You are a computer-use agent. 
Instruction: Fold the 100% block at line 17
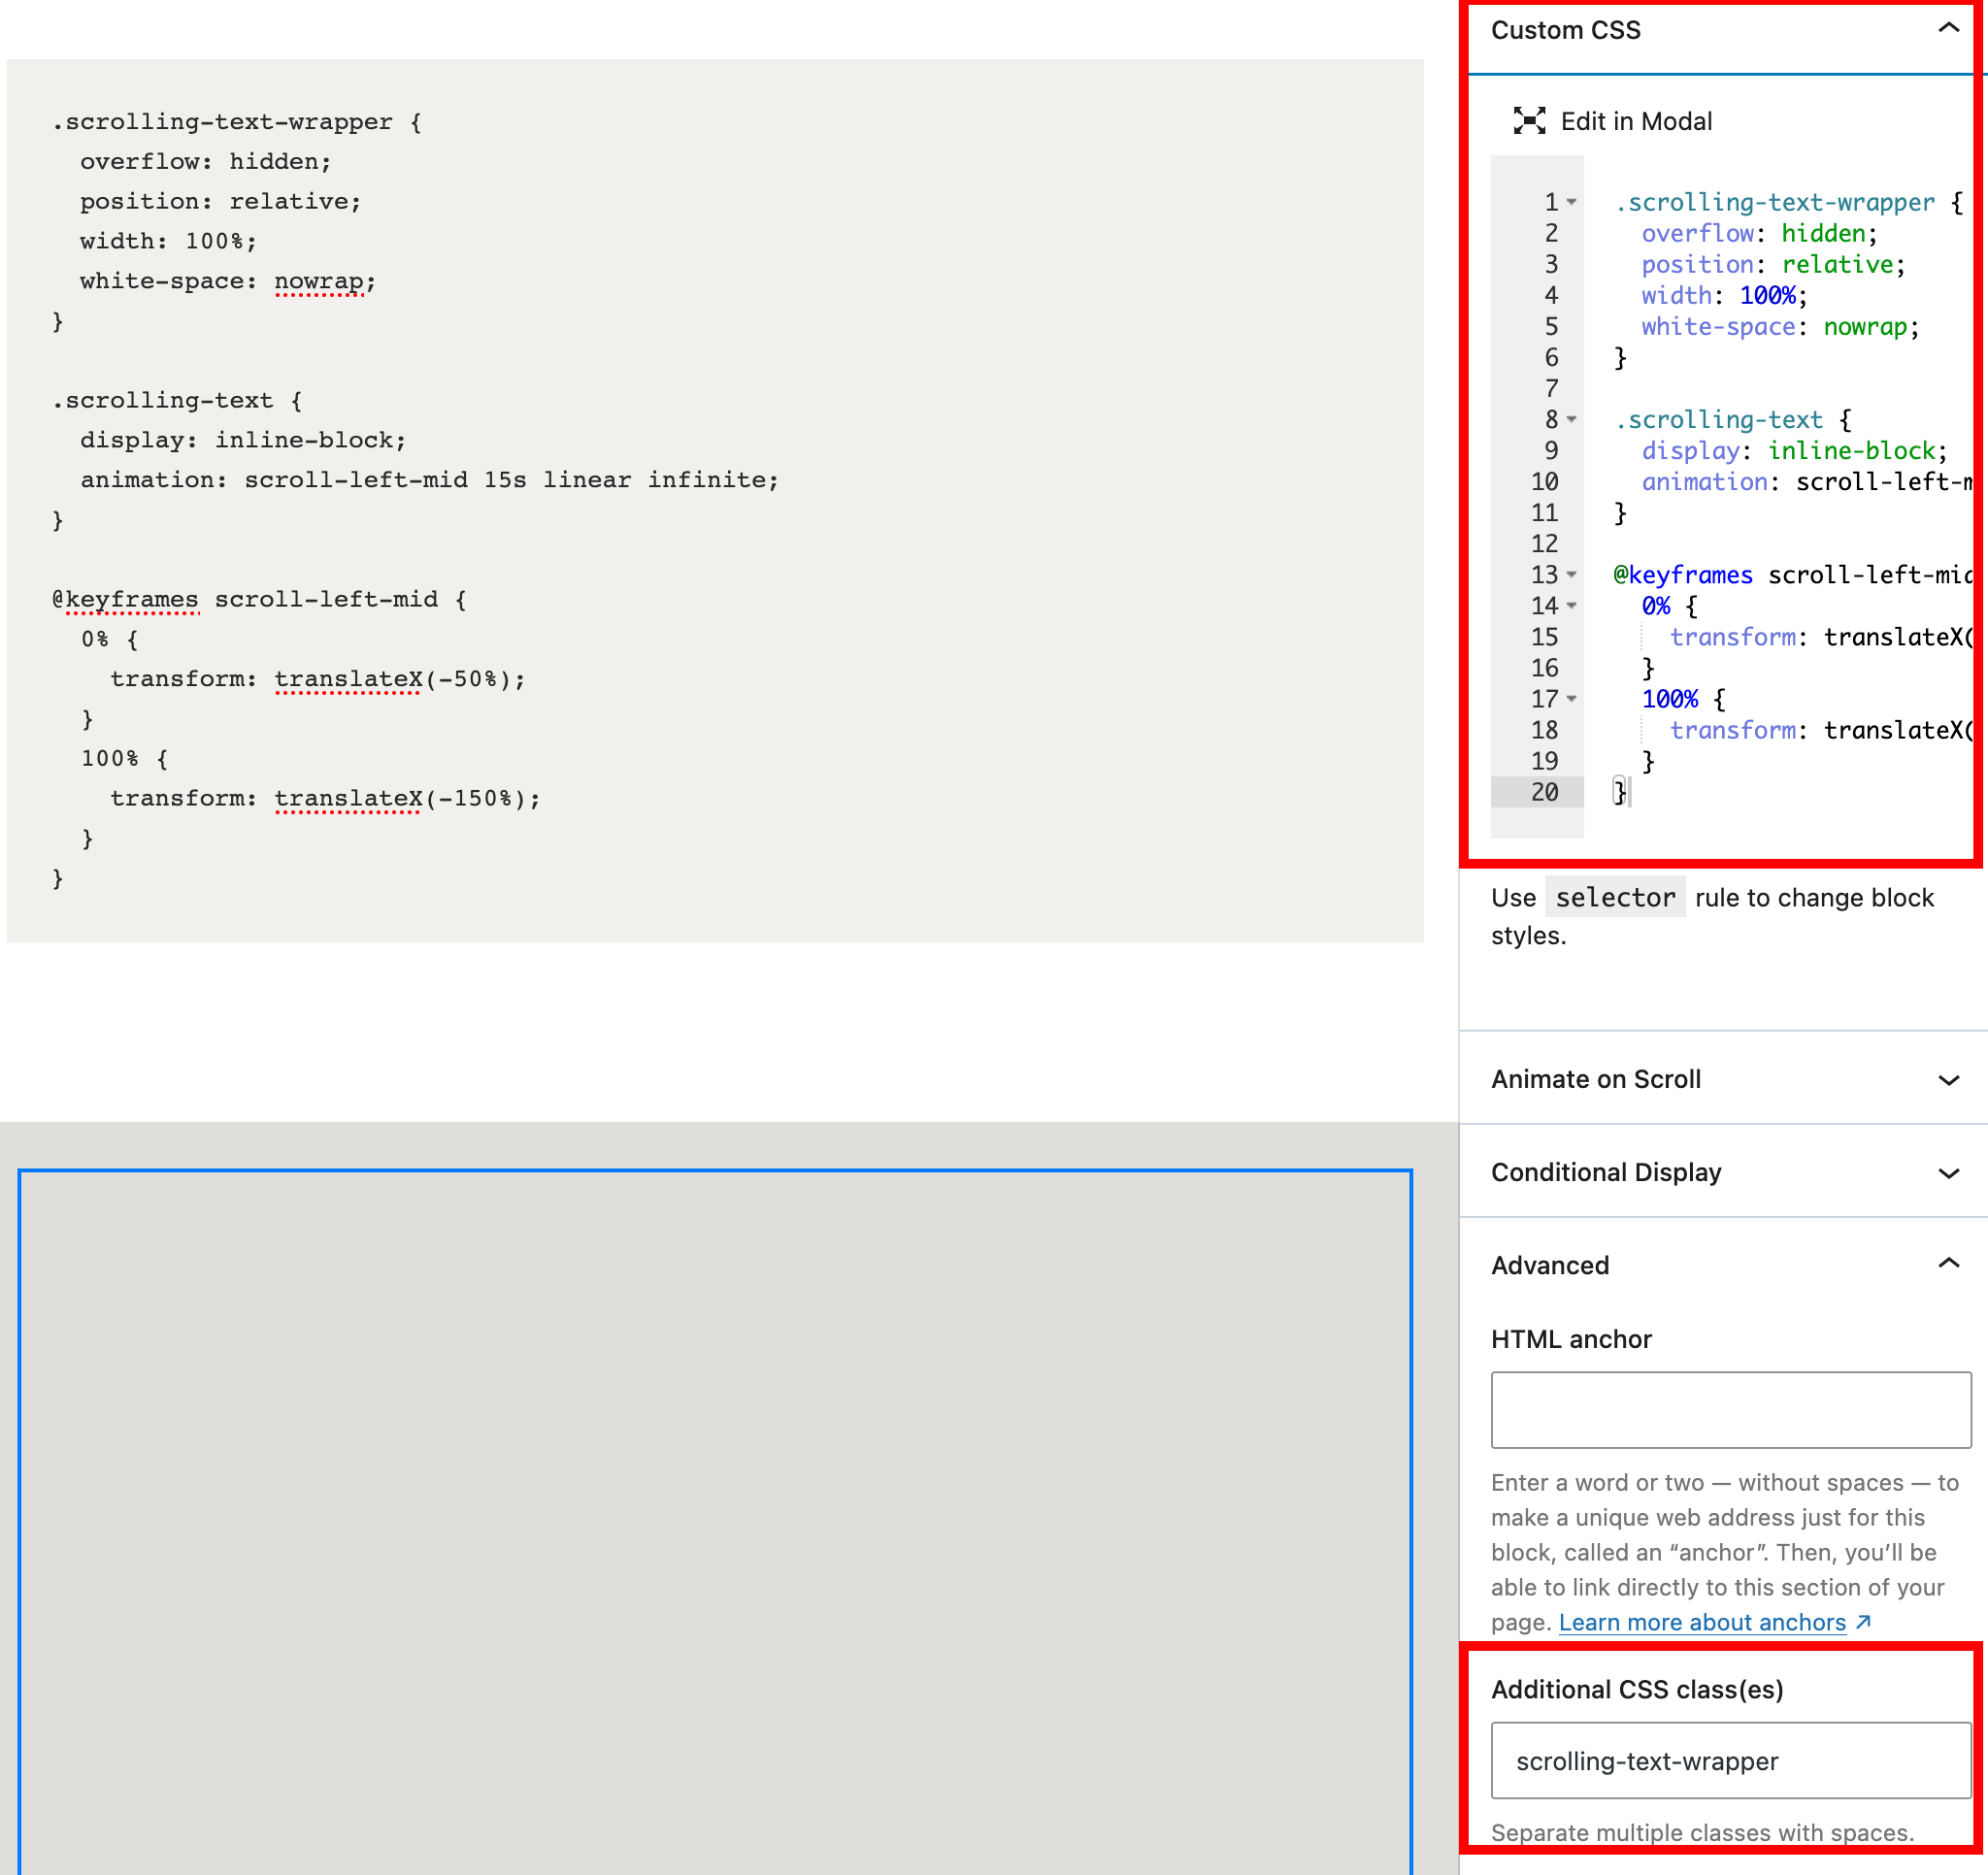(x=1572, y=699)
